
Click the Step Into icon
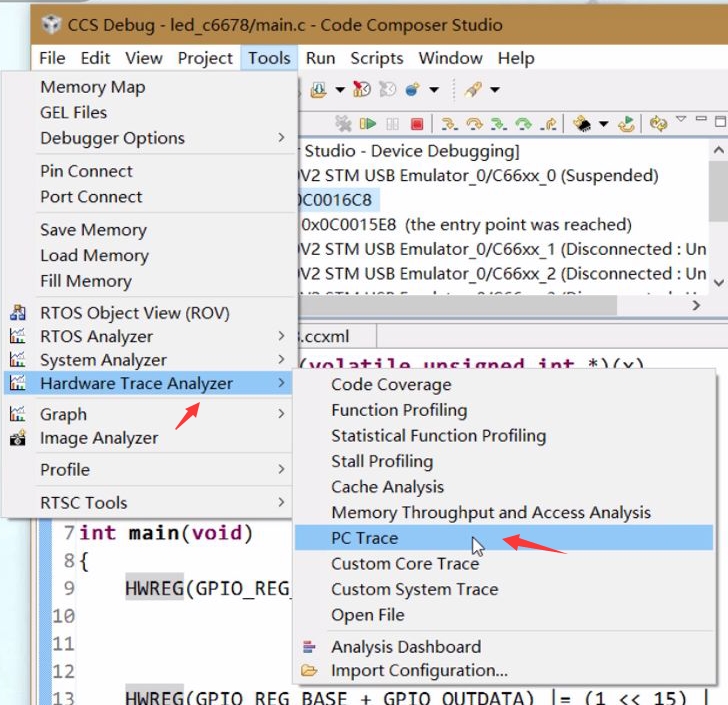[x=449, y=124]
